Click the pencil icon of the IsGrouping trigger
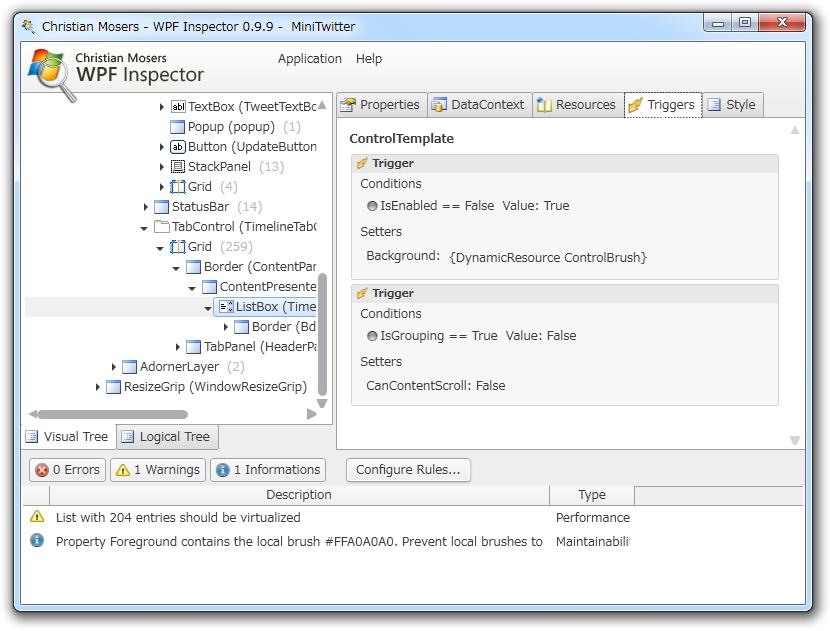This screenshot has height=631, width=830. pyautogui.click(x=362, y=293)
